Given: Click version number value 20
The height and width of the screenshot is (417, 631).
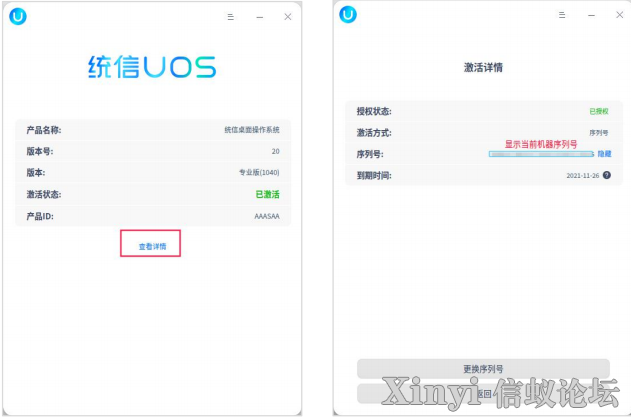Looking at the screenshot, I should coord(275,151).
